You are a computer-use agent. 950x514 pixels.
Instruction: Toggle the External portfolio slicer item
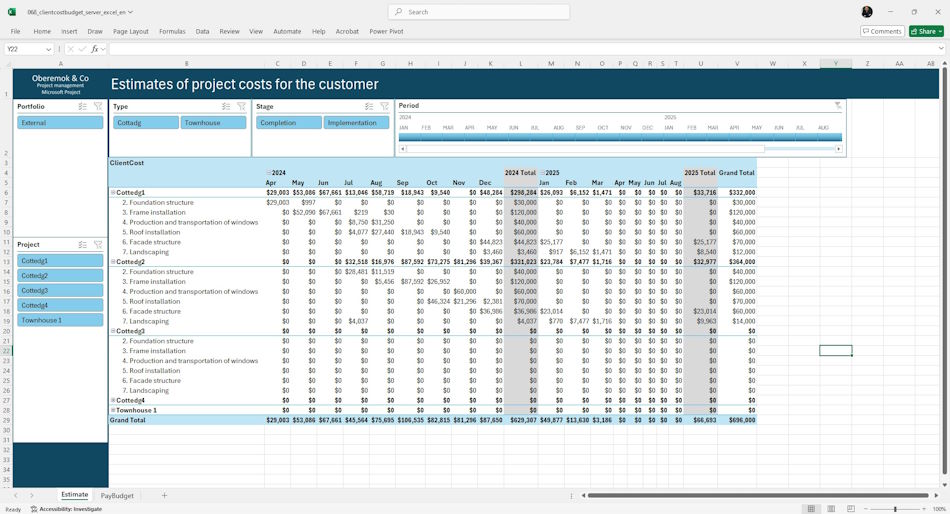pos(60,122)
